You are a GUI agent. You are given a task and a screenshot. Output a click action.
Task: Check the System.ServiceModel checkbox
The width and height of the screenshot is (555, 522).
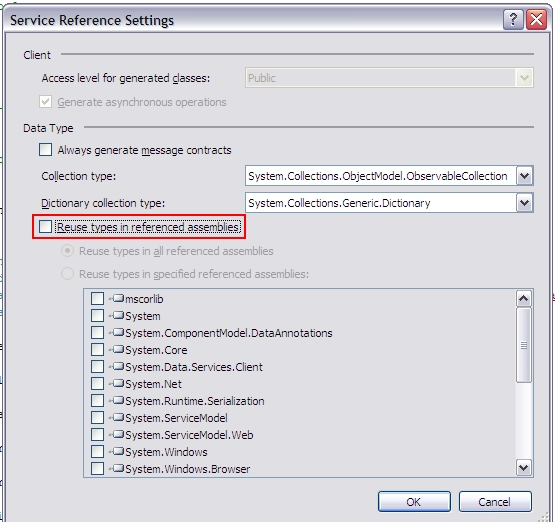pyautogui.click(x=97, y=417)
